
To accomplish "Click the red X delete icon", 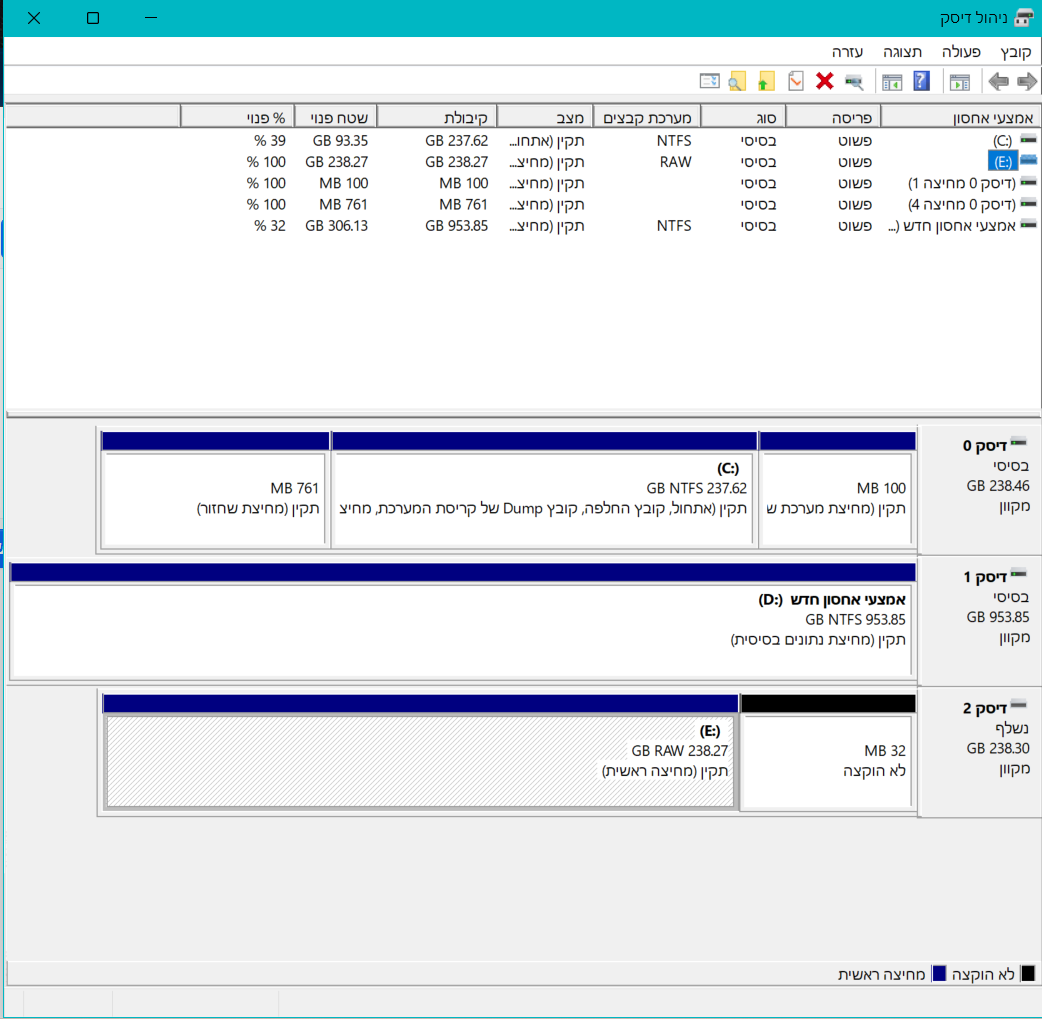I will [825, 82].
